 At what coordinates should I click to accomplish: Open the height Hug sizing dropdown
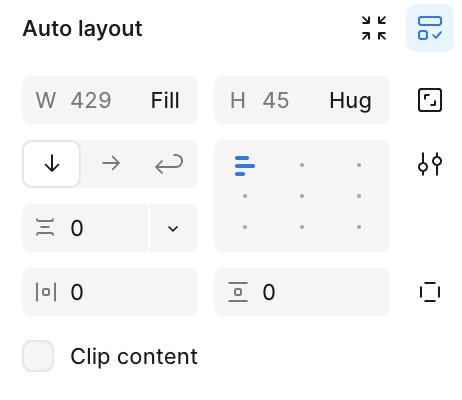point(350,100)
